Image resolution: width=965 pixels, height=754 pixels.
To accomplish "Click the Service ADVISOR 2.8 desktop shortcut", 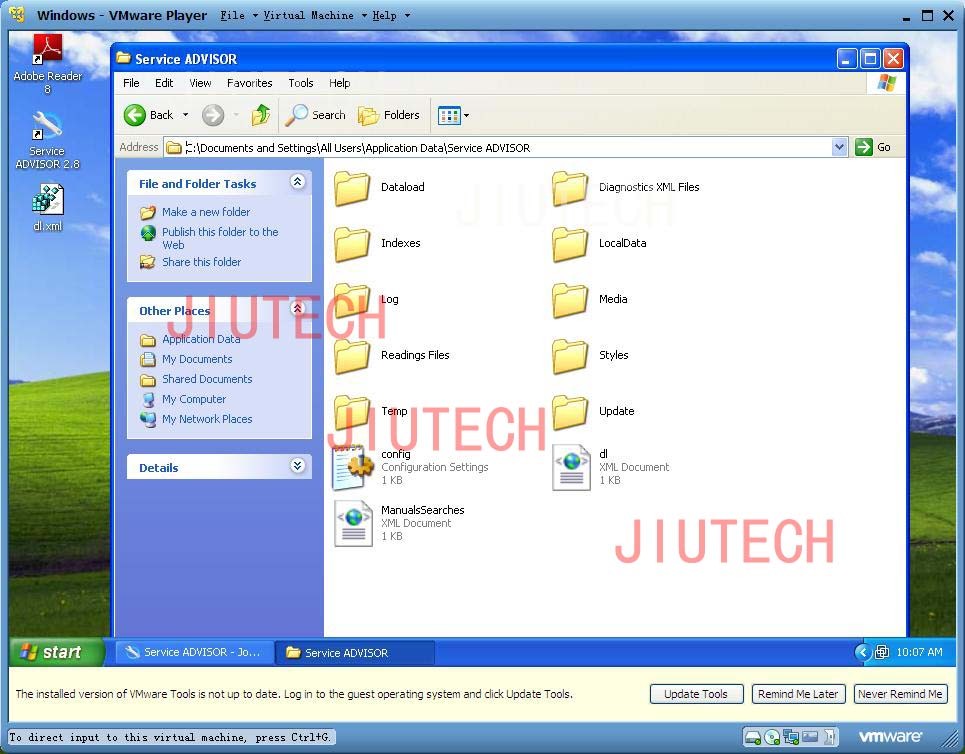I will 47,141.
